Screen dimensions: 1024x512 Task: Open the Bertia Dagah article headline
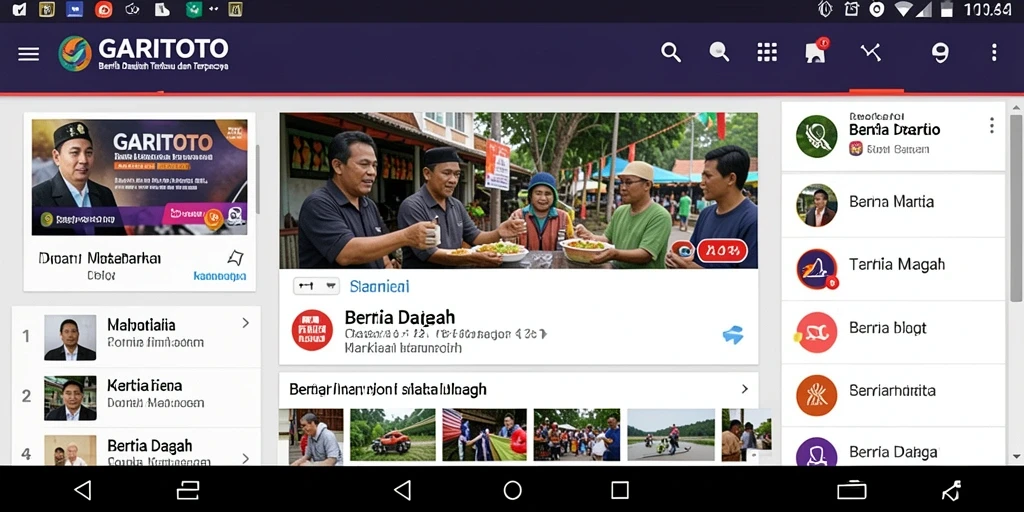[400, 317]
